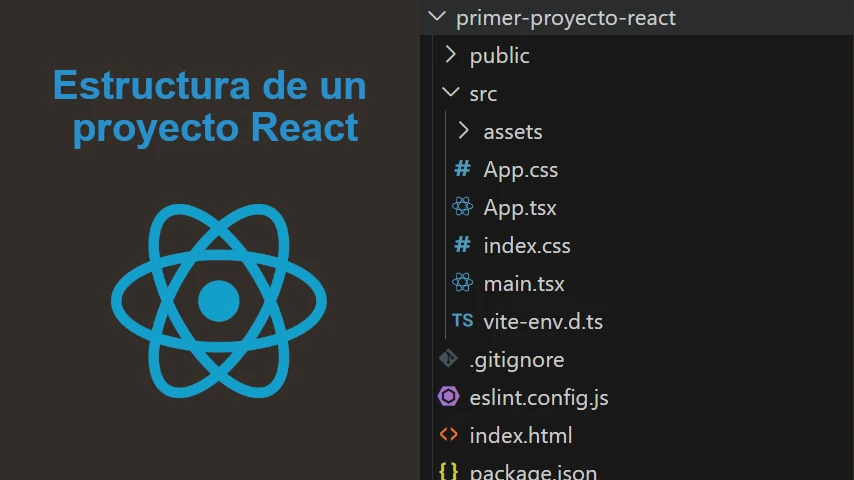Click the JSON braces icon beside package.json
854x480 pixels.
pyautogui.click(x=449, y=471)
